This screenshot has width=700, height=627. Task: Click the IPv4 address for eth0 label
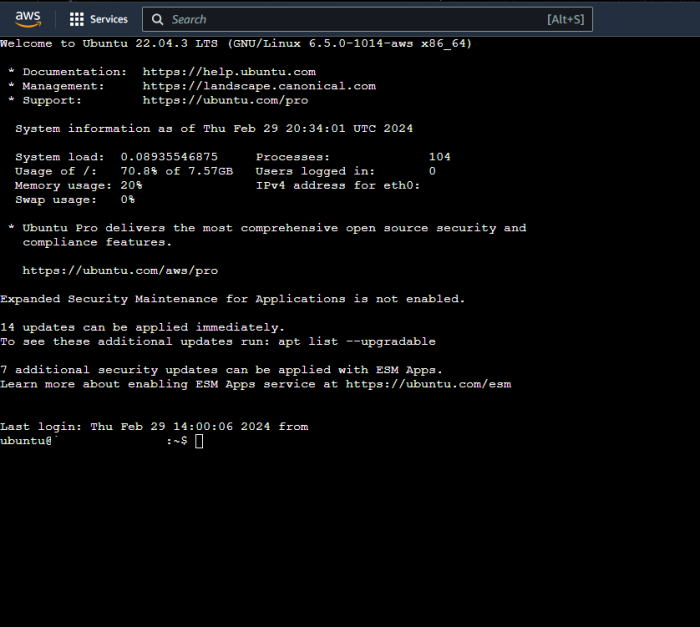pyautogui.click(x=338, y=185)
